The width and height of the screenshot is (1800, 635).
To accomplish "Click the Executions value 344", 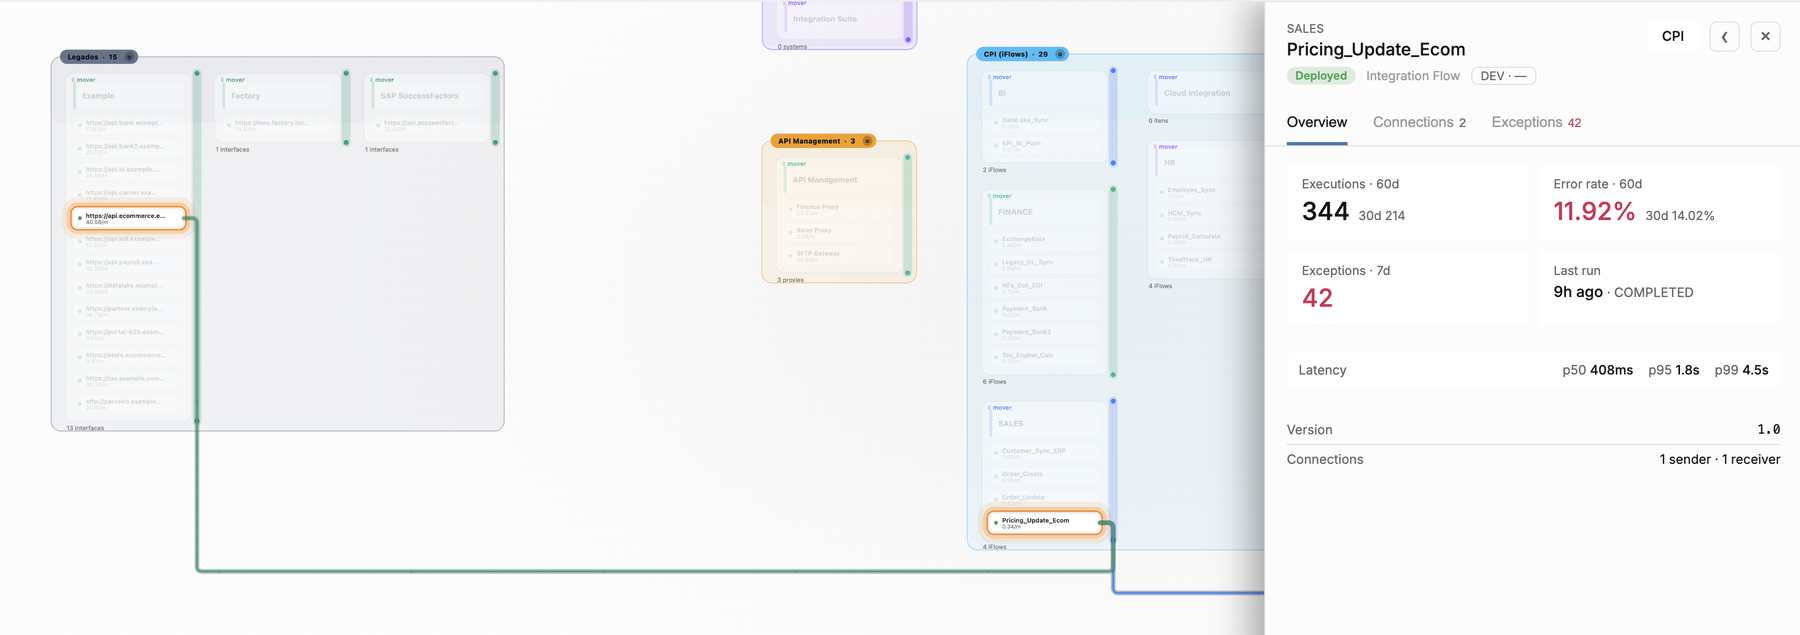I will (1325, 212).
